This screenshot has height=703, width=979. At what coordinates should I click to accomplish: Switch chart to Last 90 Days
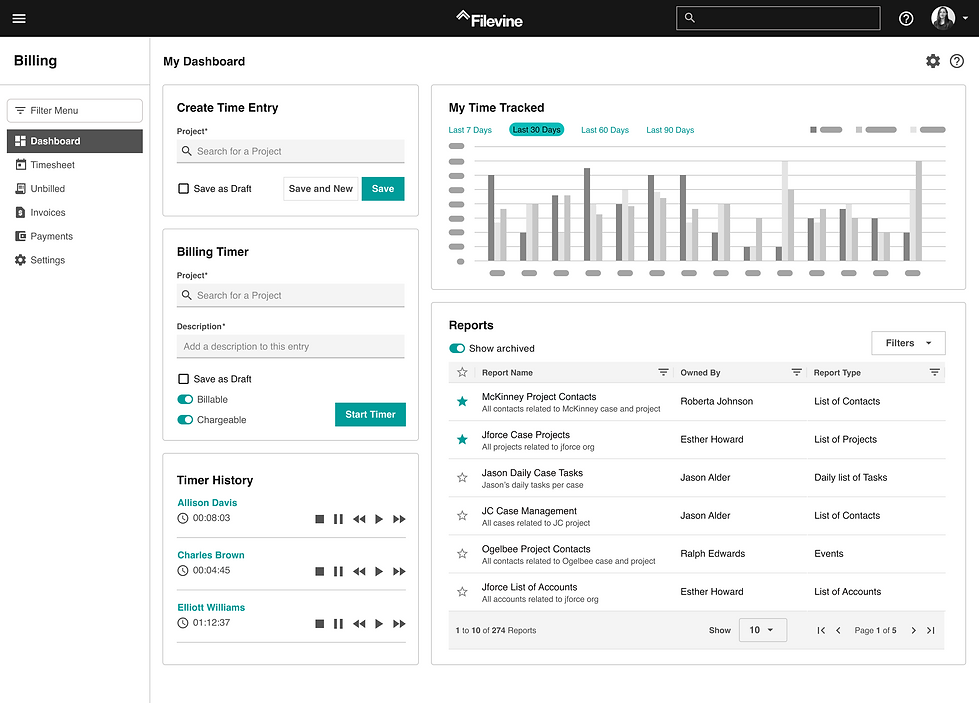670,130
